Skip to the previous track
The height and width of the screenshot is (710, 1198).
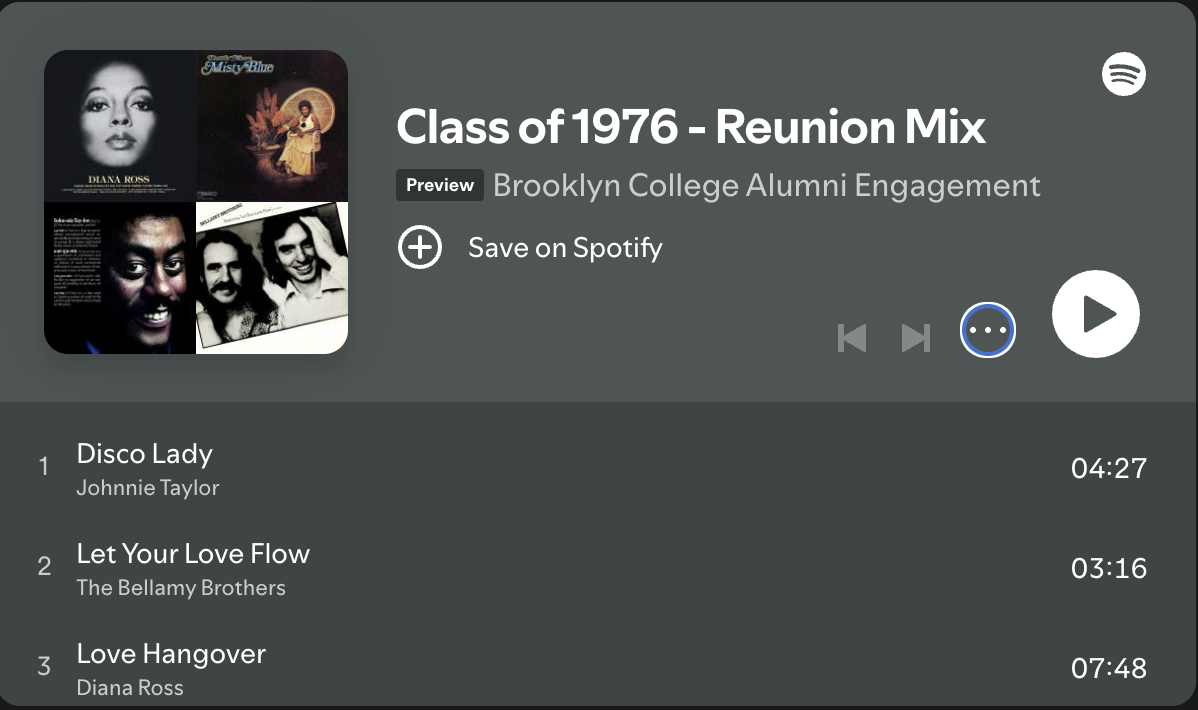coord(852,338)
